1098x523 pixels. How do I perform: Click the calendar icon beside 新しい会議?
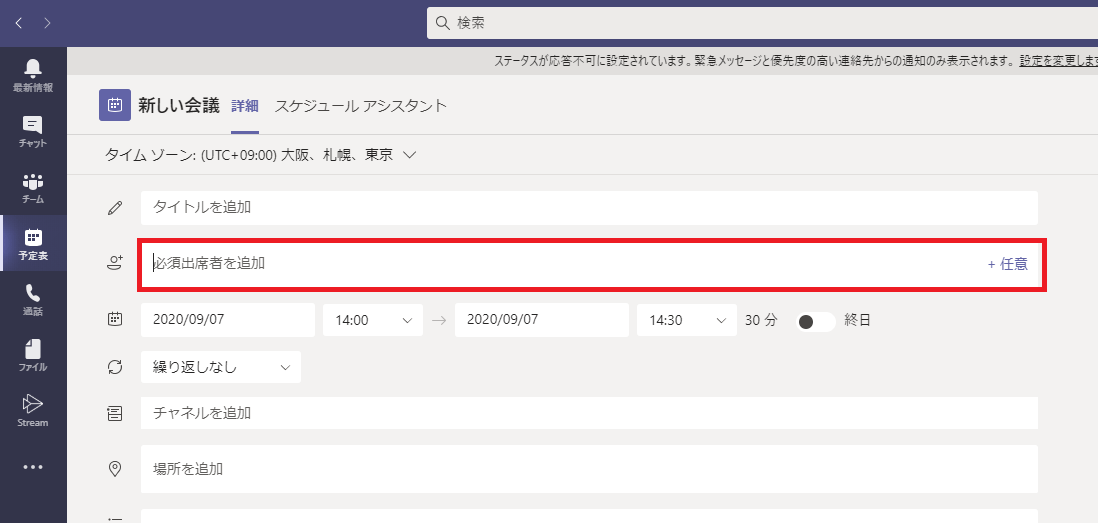click(115, 105)
